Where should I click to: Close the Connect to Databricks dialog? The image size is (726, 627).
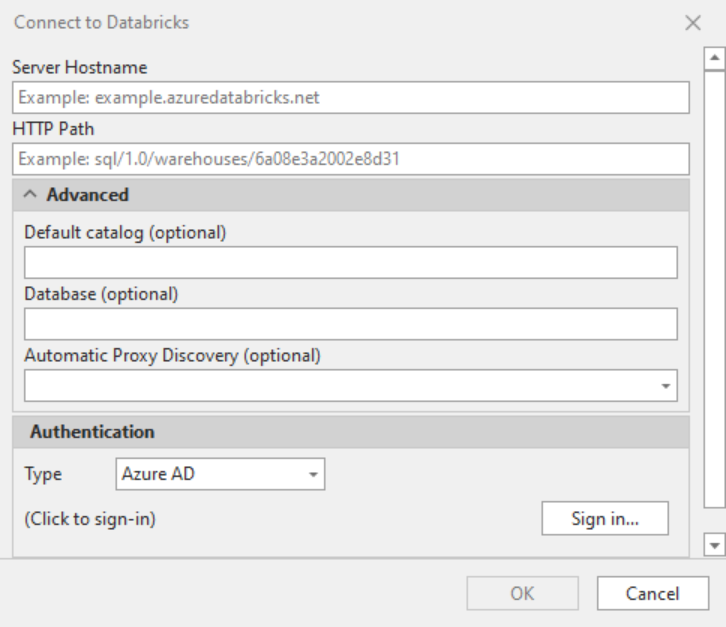[x=693, y=23]
